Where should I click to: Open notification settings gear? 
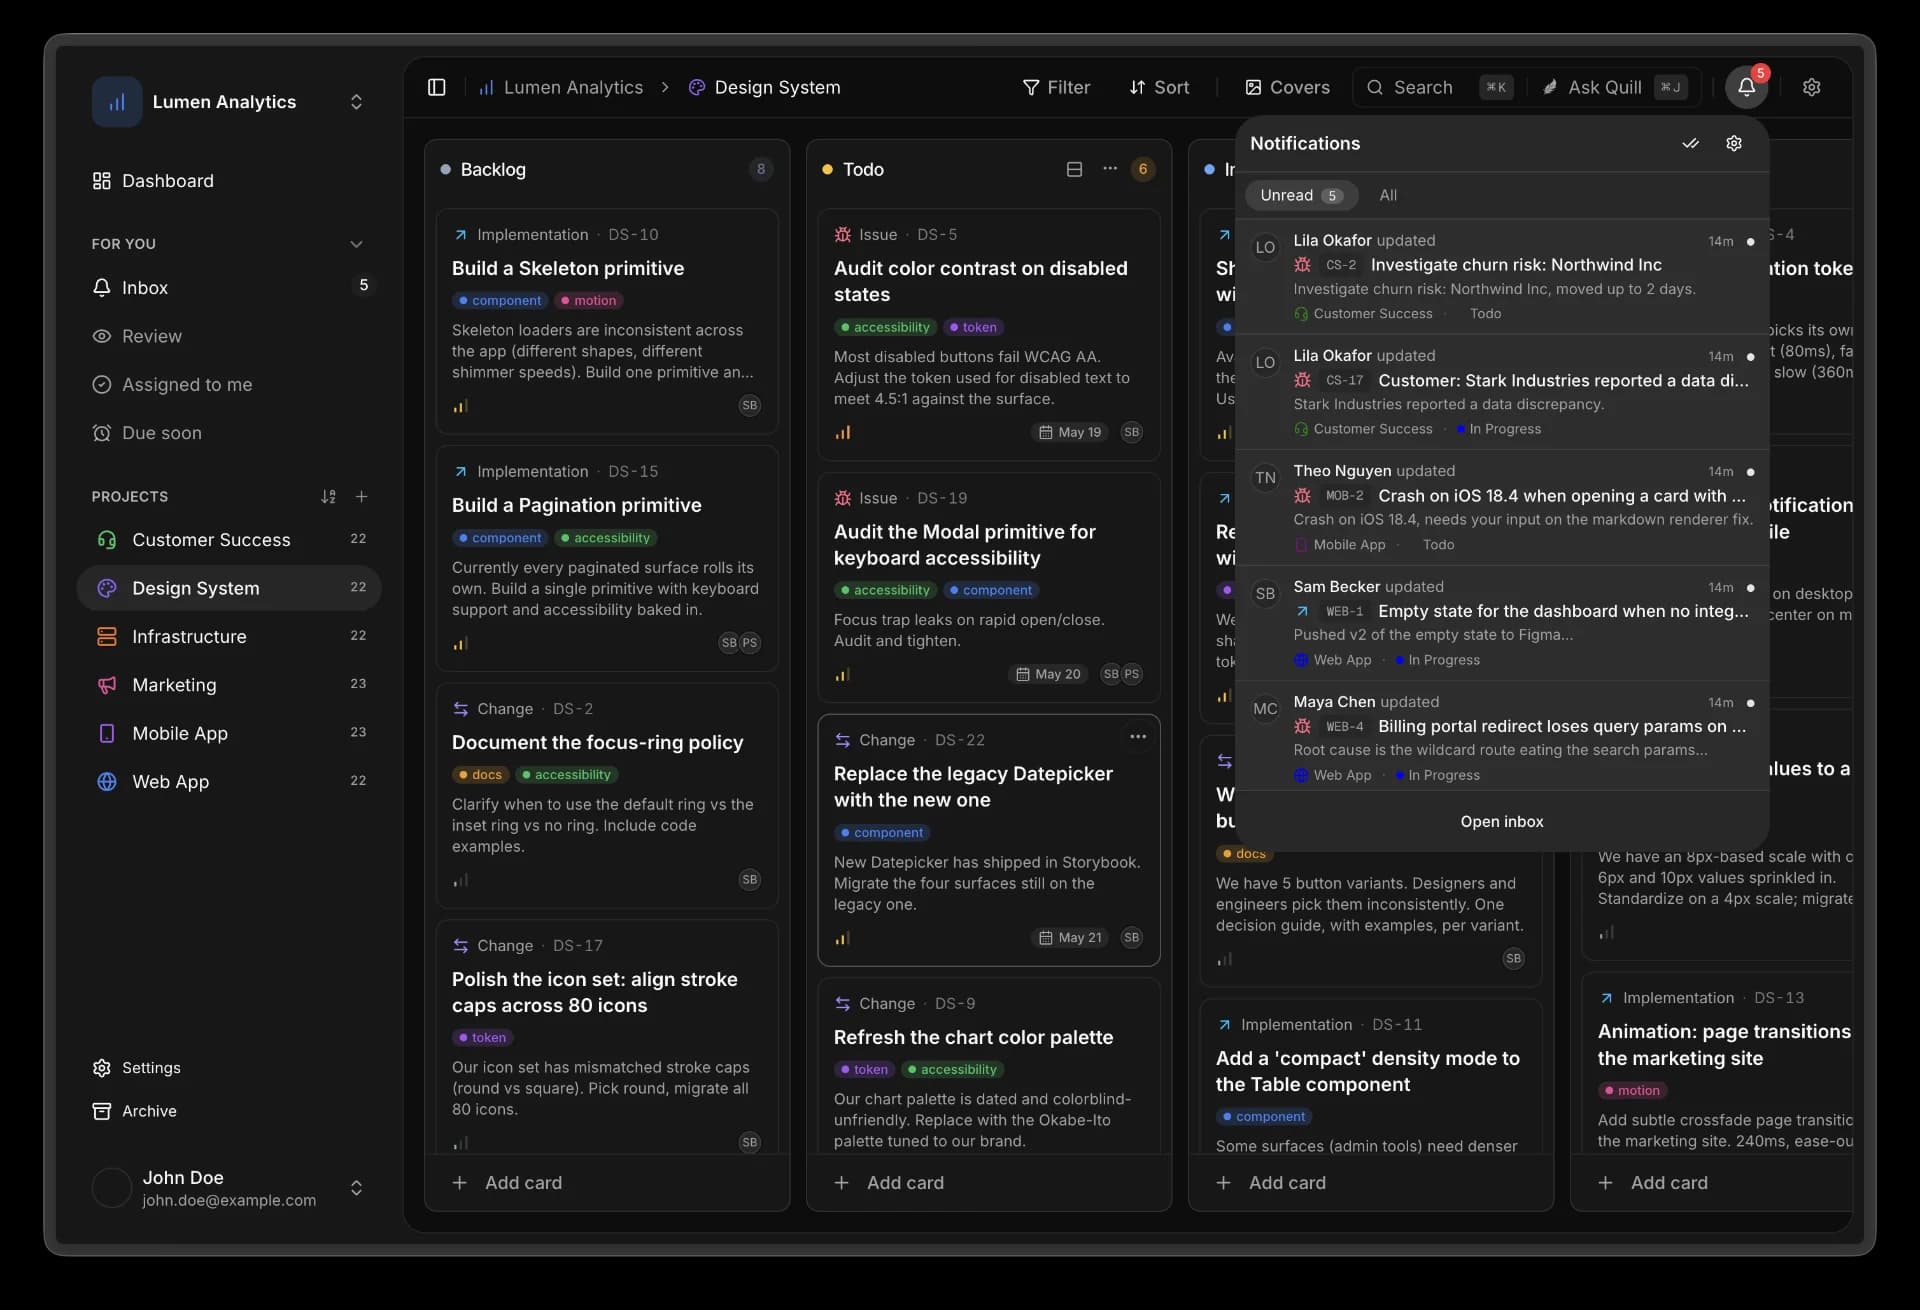pos(1734,143)
